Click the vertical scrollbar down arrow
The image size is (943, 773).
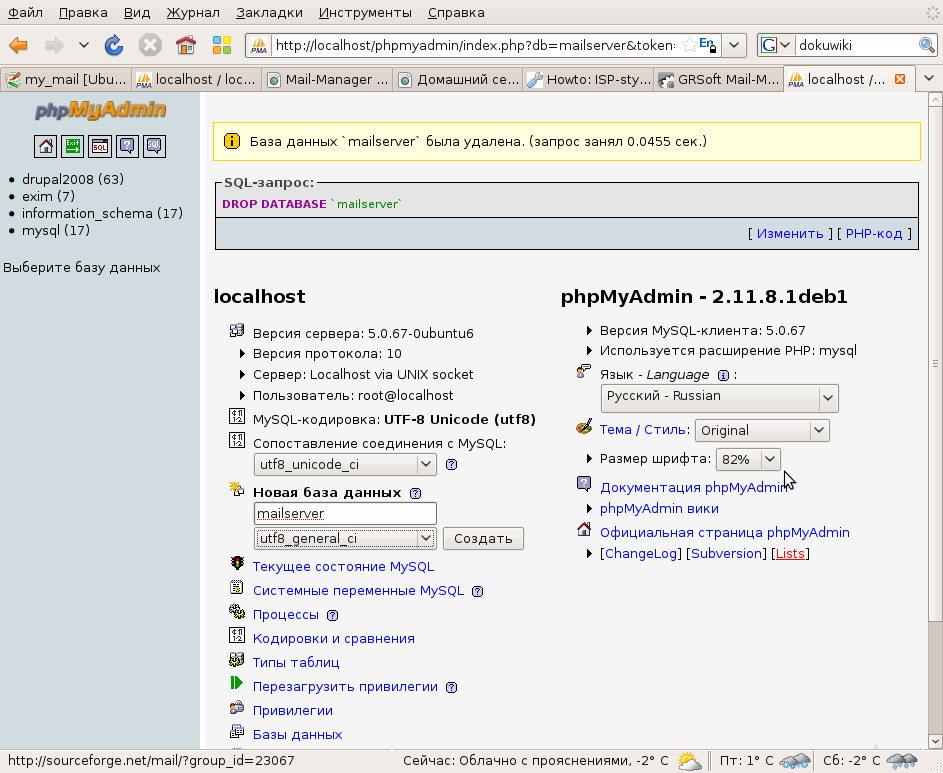pos(935,741)
